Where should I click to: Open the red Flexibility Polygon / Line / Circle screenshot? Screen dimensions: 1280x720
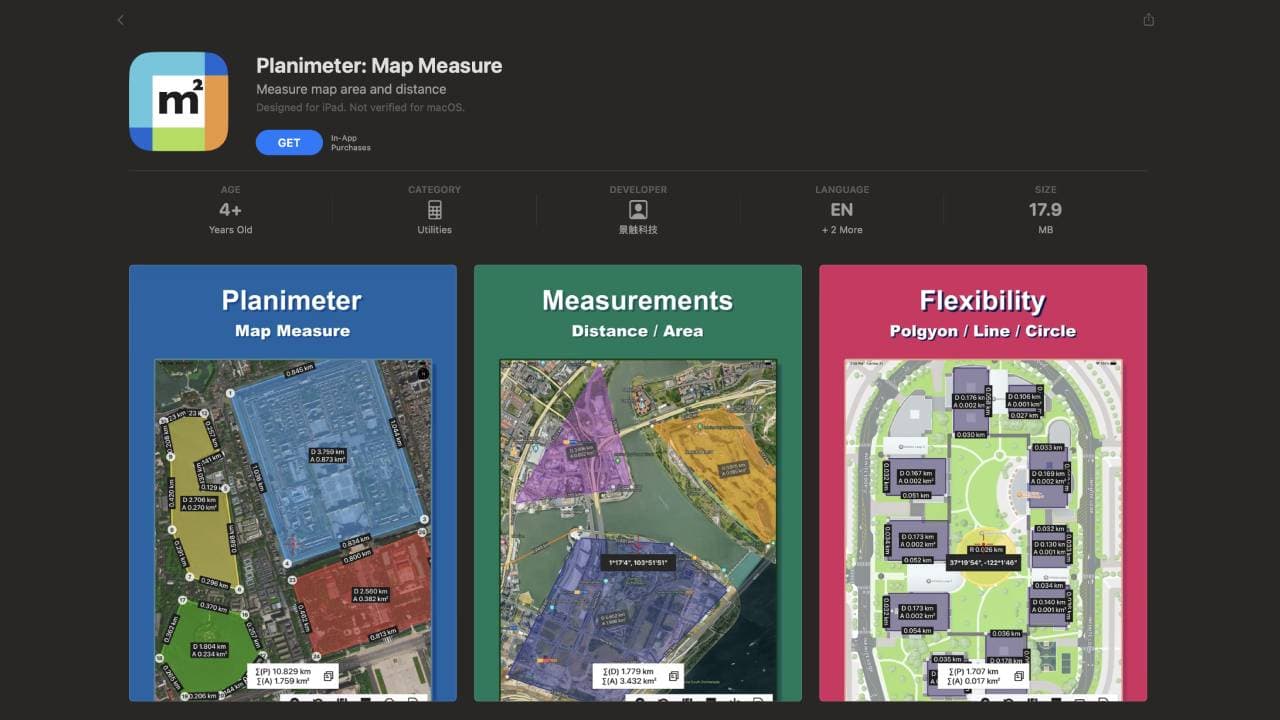983,483
